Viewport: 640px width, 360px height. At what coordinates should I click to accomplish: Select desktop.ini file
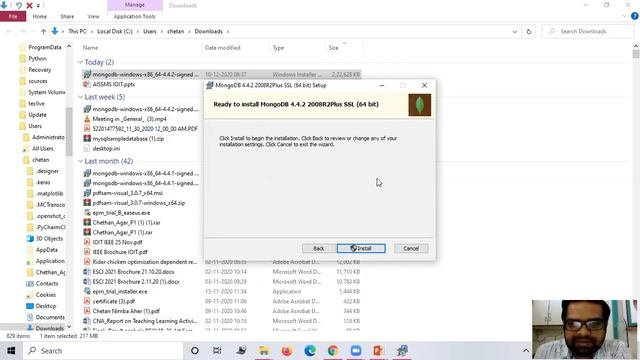click(x=106, y=149)
